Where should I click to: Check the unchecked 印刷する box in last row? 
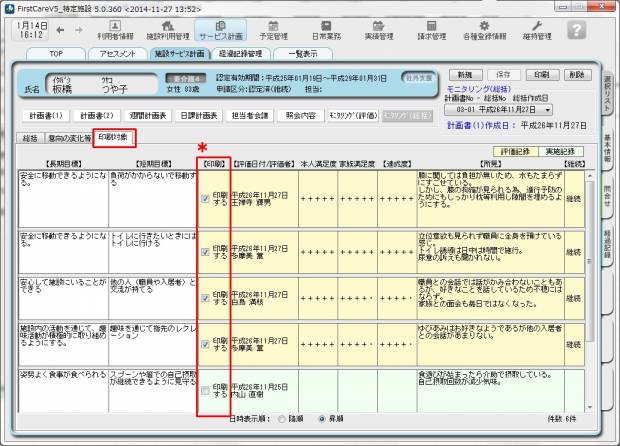pos(205,391)
